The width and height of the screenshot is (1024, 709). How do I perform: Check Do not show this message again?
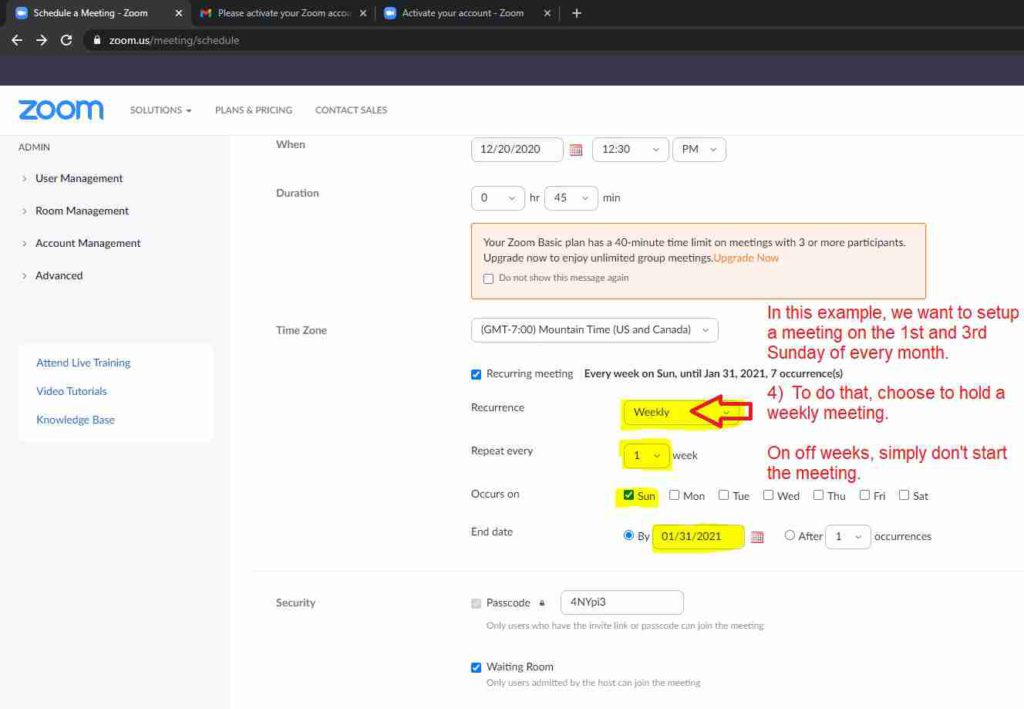pyautogui.click(x=488, y=279)
